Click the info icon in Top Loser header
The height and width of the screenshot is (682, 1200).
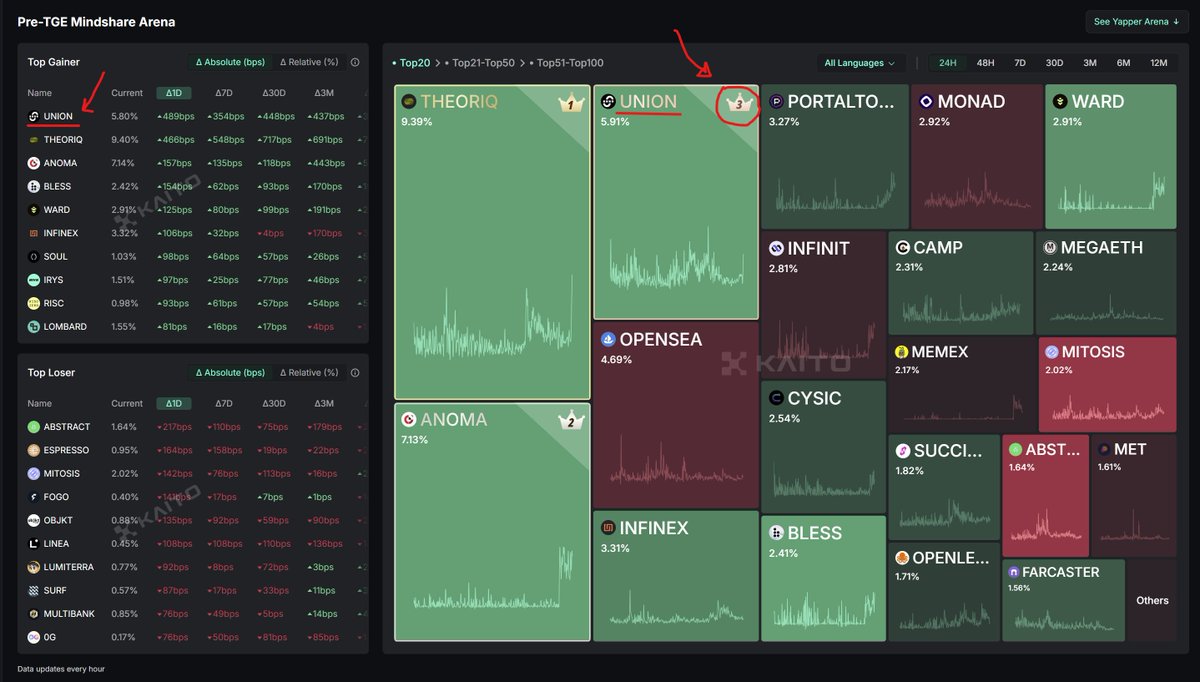point(355,373)
